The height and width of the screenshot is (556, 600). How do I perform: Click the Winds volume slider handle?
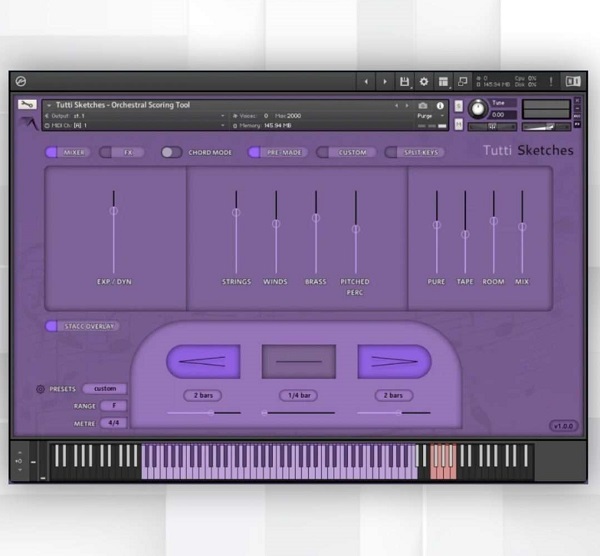tap(276, 224)
